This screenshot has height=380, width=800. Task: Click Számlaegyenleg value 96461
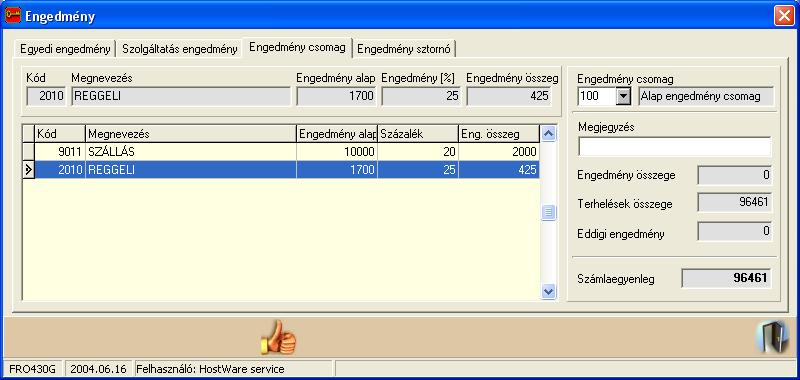coord(727,278)
